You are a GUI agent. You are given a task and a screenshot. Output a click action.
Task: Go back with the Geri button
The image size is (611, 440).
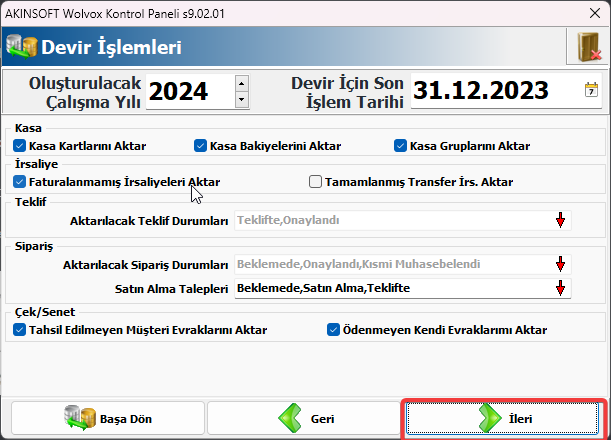[x=304, y=418]
